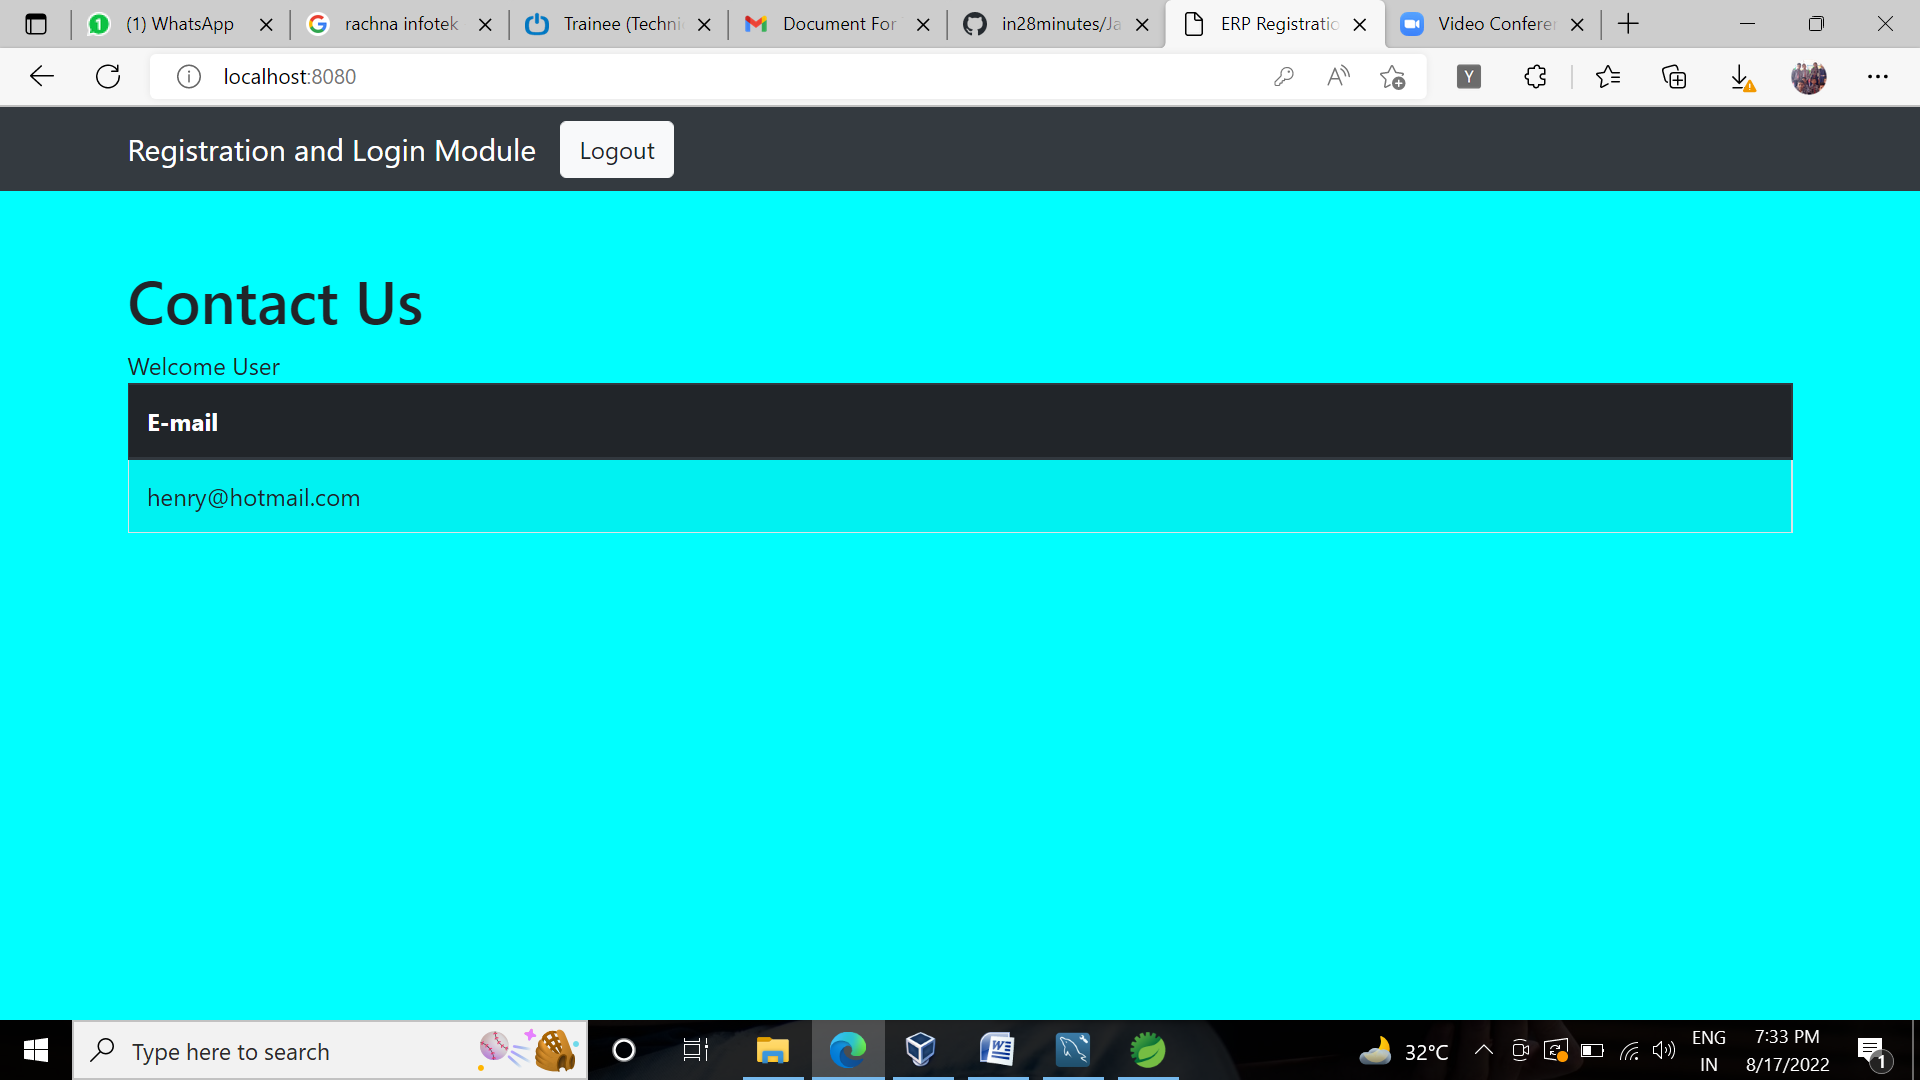
Task: Click the Registration and Login Module brand link
Action: [x=331, y=150]
